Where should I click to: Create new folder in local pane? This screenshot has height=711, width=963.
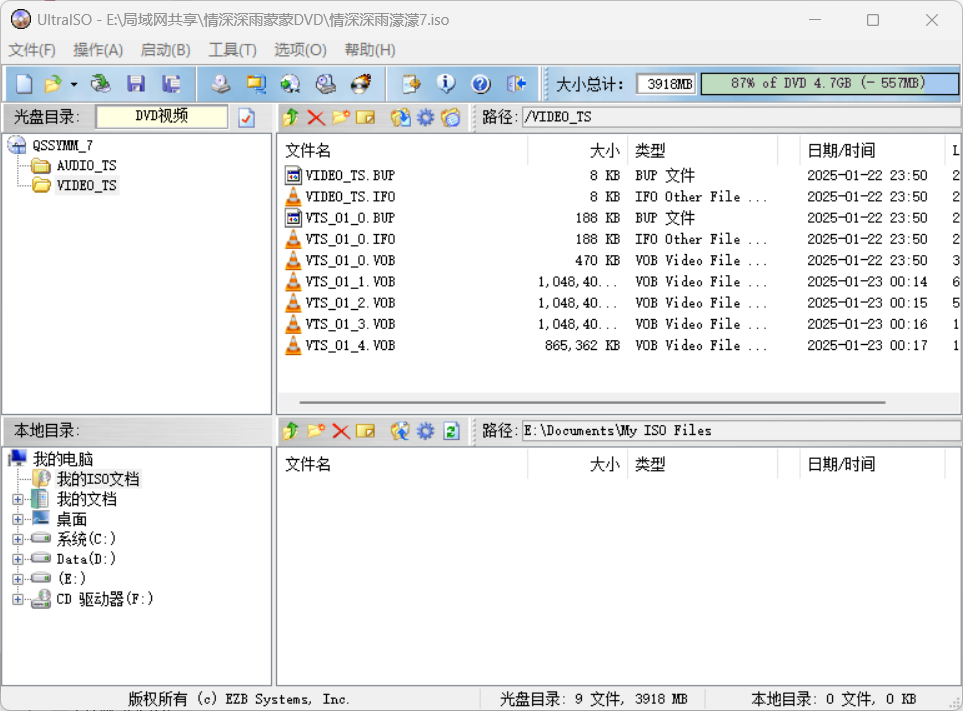tap(316, 431)
